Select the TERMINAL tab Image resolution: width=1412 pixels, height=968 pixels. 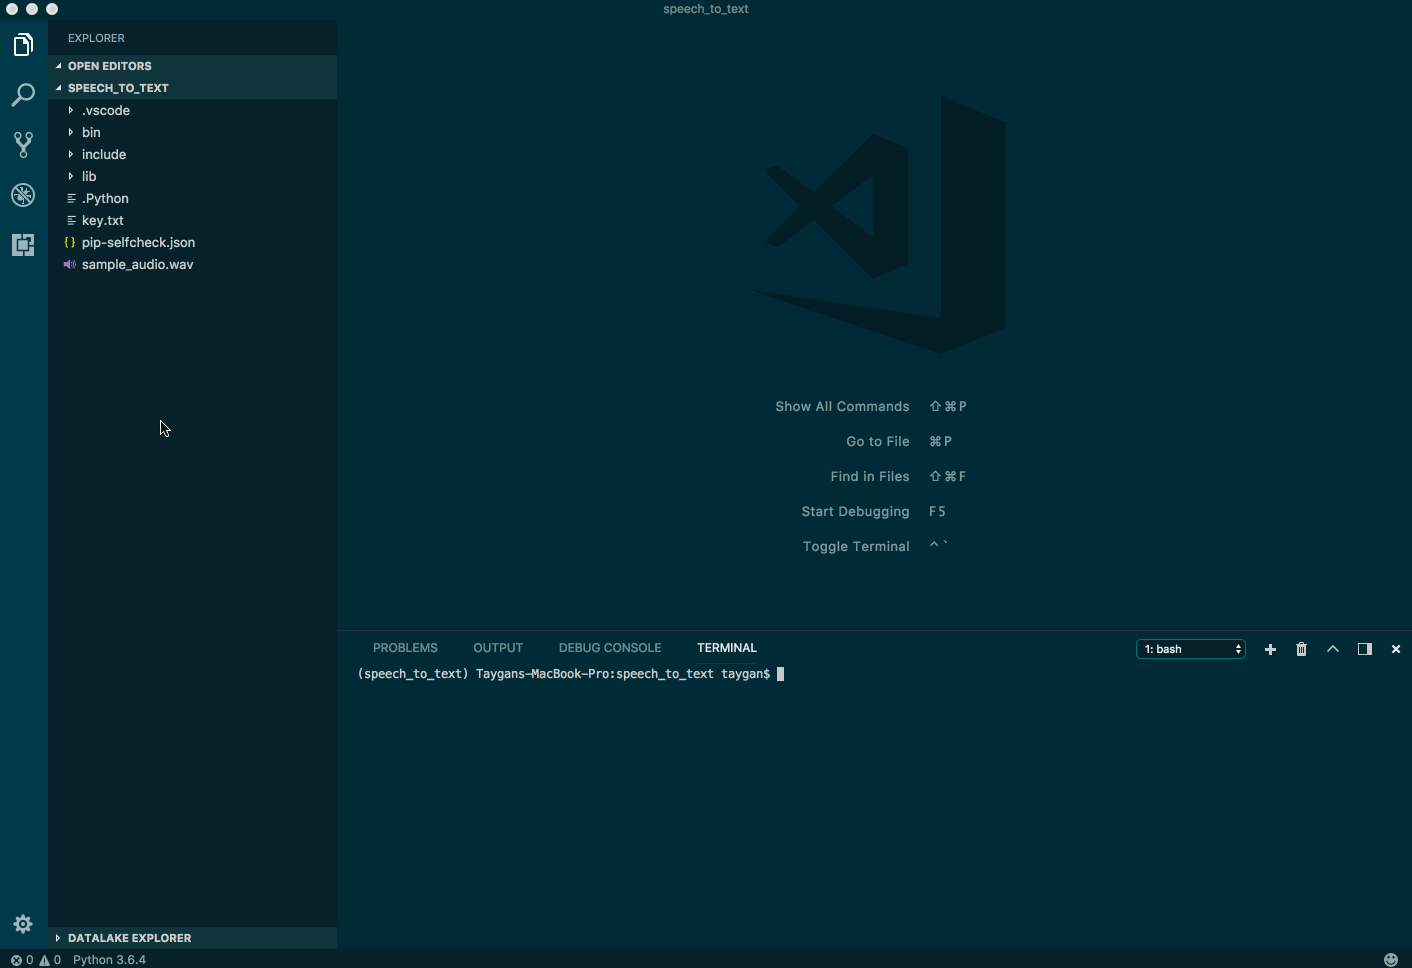click(x=727, y=648)
